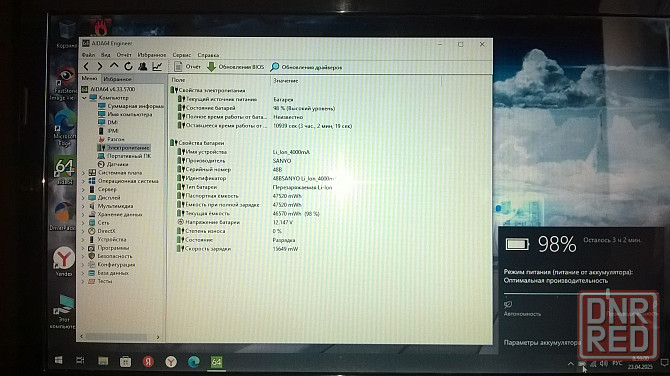Image resolution: width=670 pixels, height=376 pixels.
Task: Select DMI tree item
Action: tap(108, 122)
